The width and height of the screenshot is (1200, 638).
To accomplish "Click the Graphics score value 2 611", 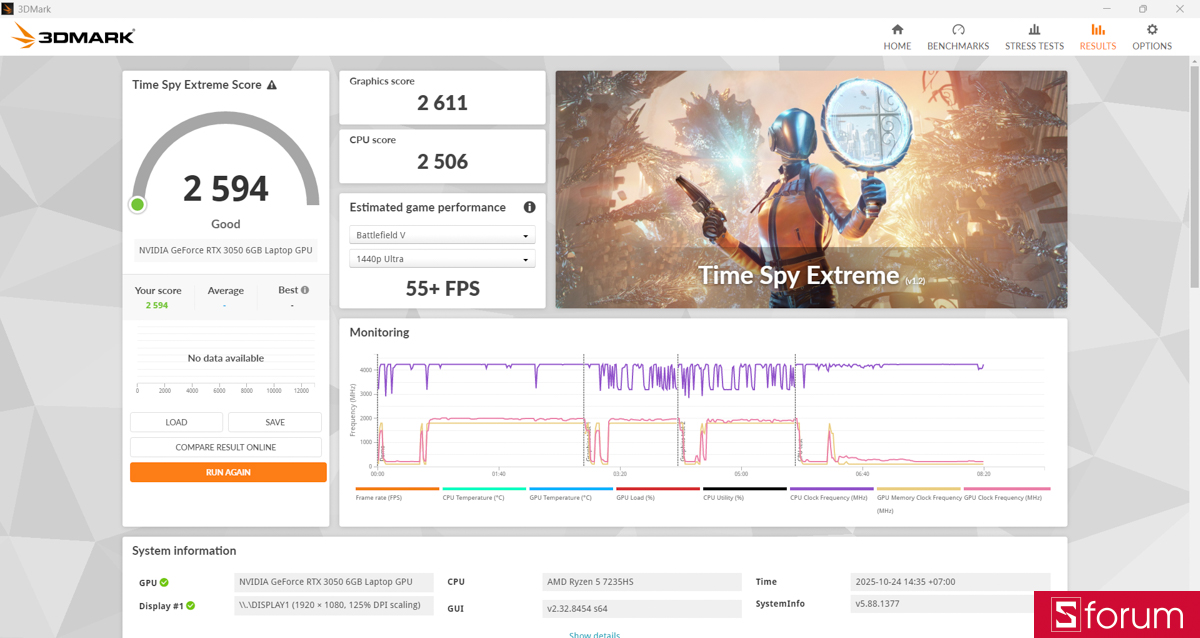I will (x=442, y=102).
